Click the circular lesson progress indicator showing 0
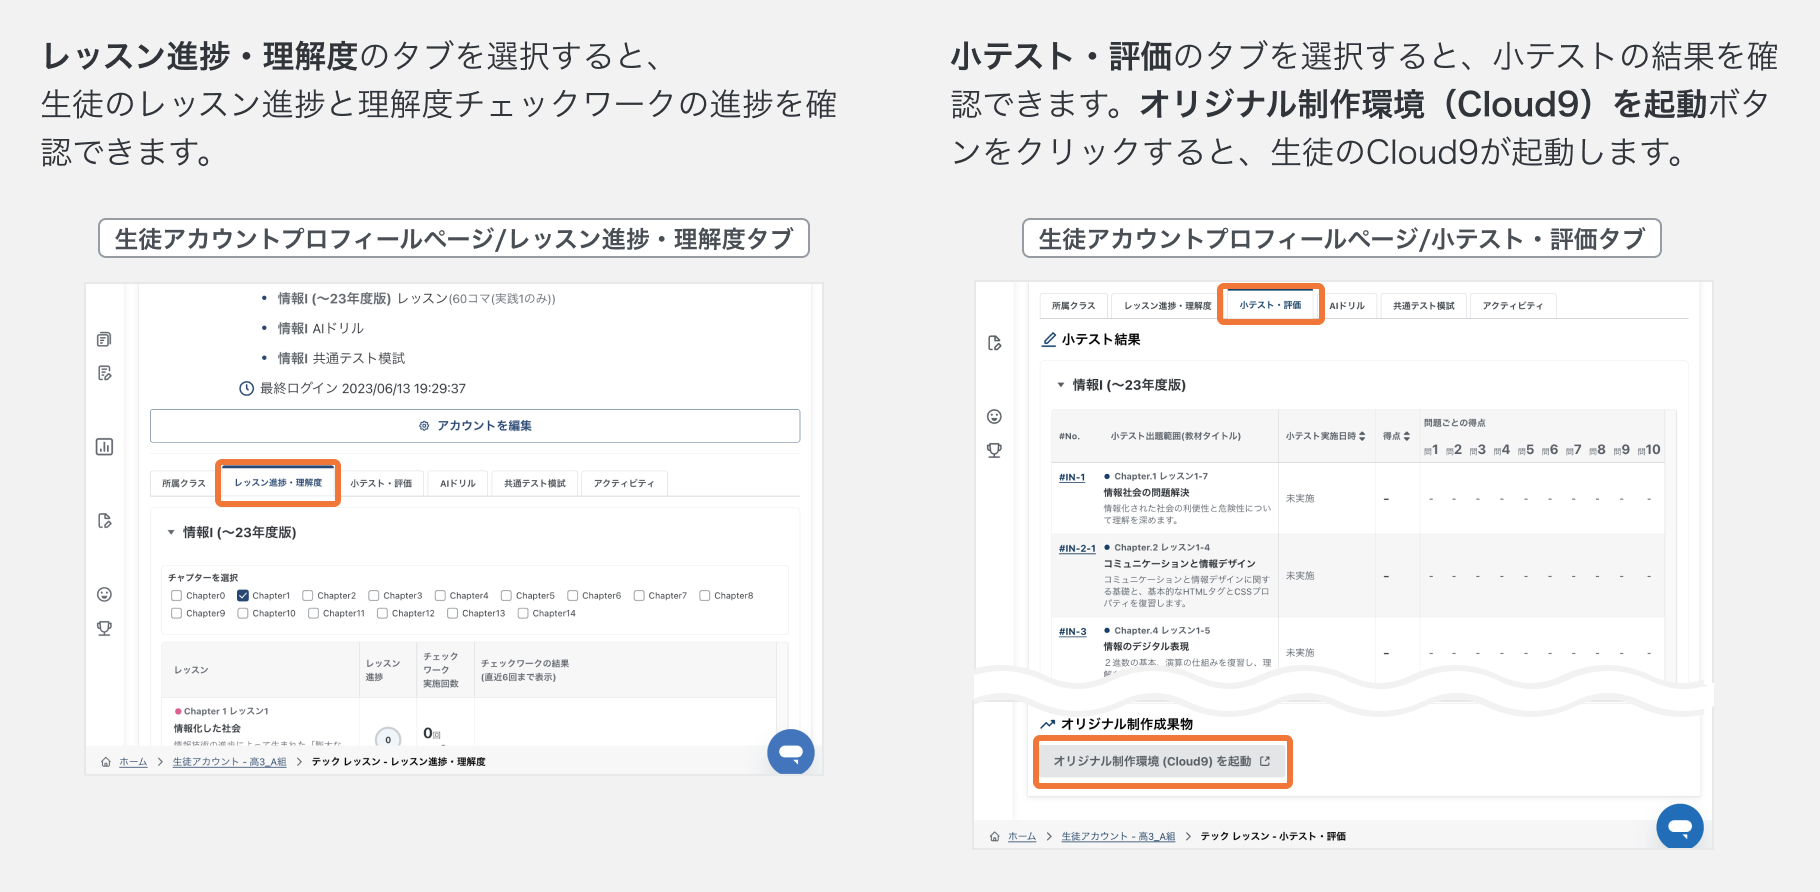Viewport: 1820px width, 892px height. tap(388, 738)
